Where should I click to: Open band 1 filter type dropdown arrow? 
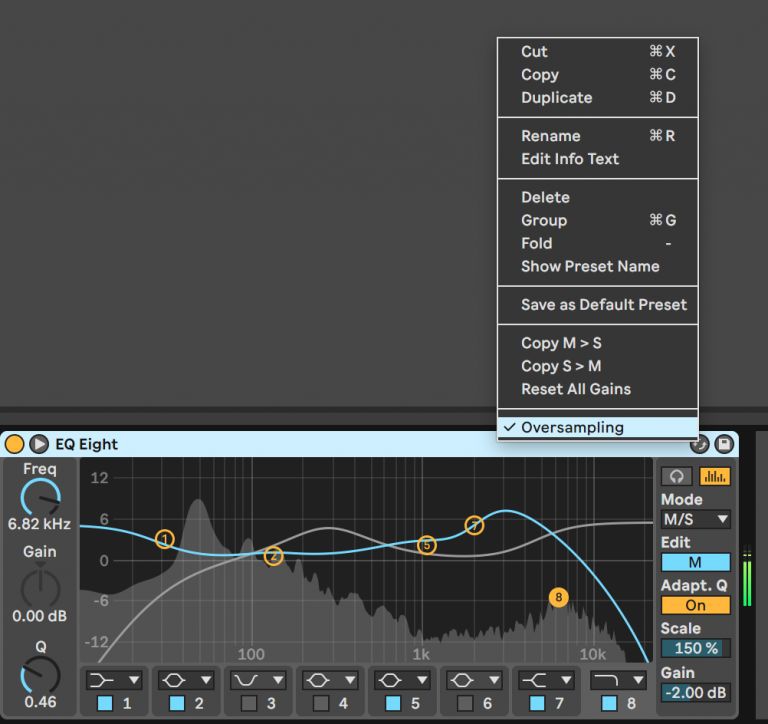134,680
